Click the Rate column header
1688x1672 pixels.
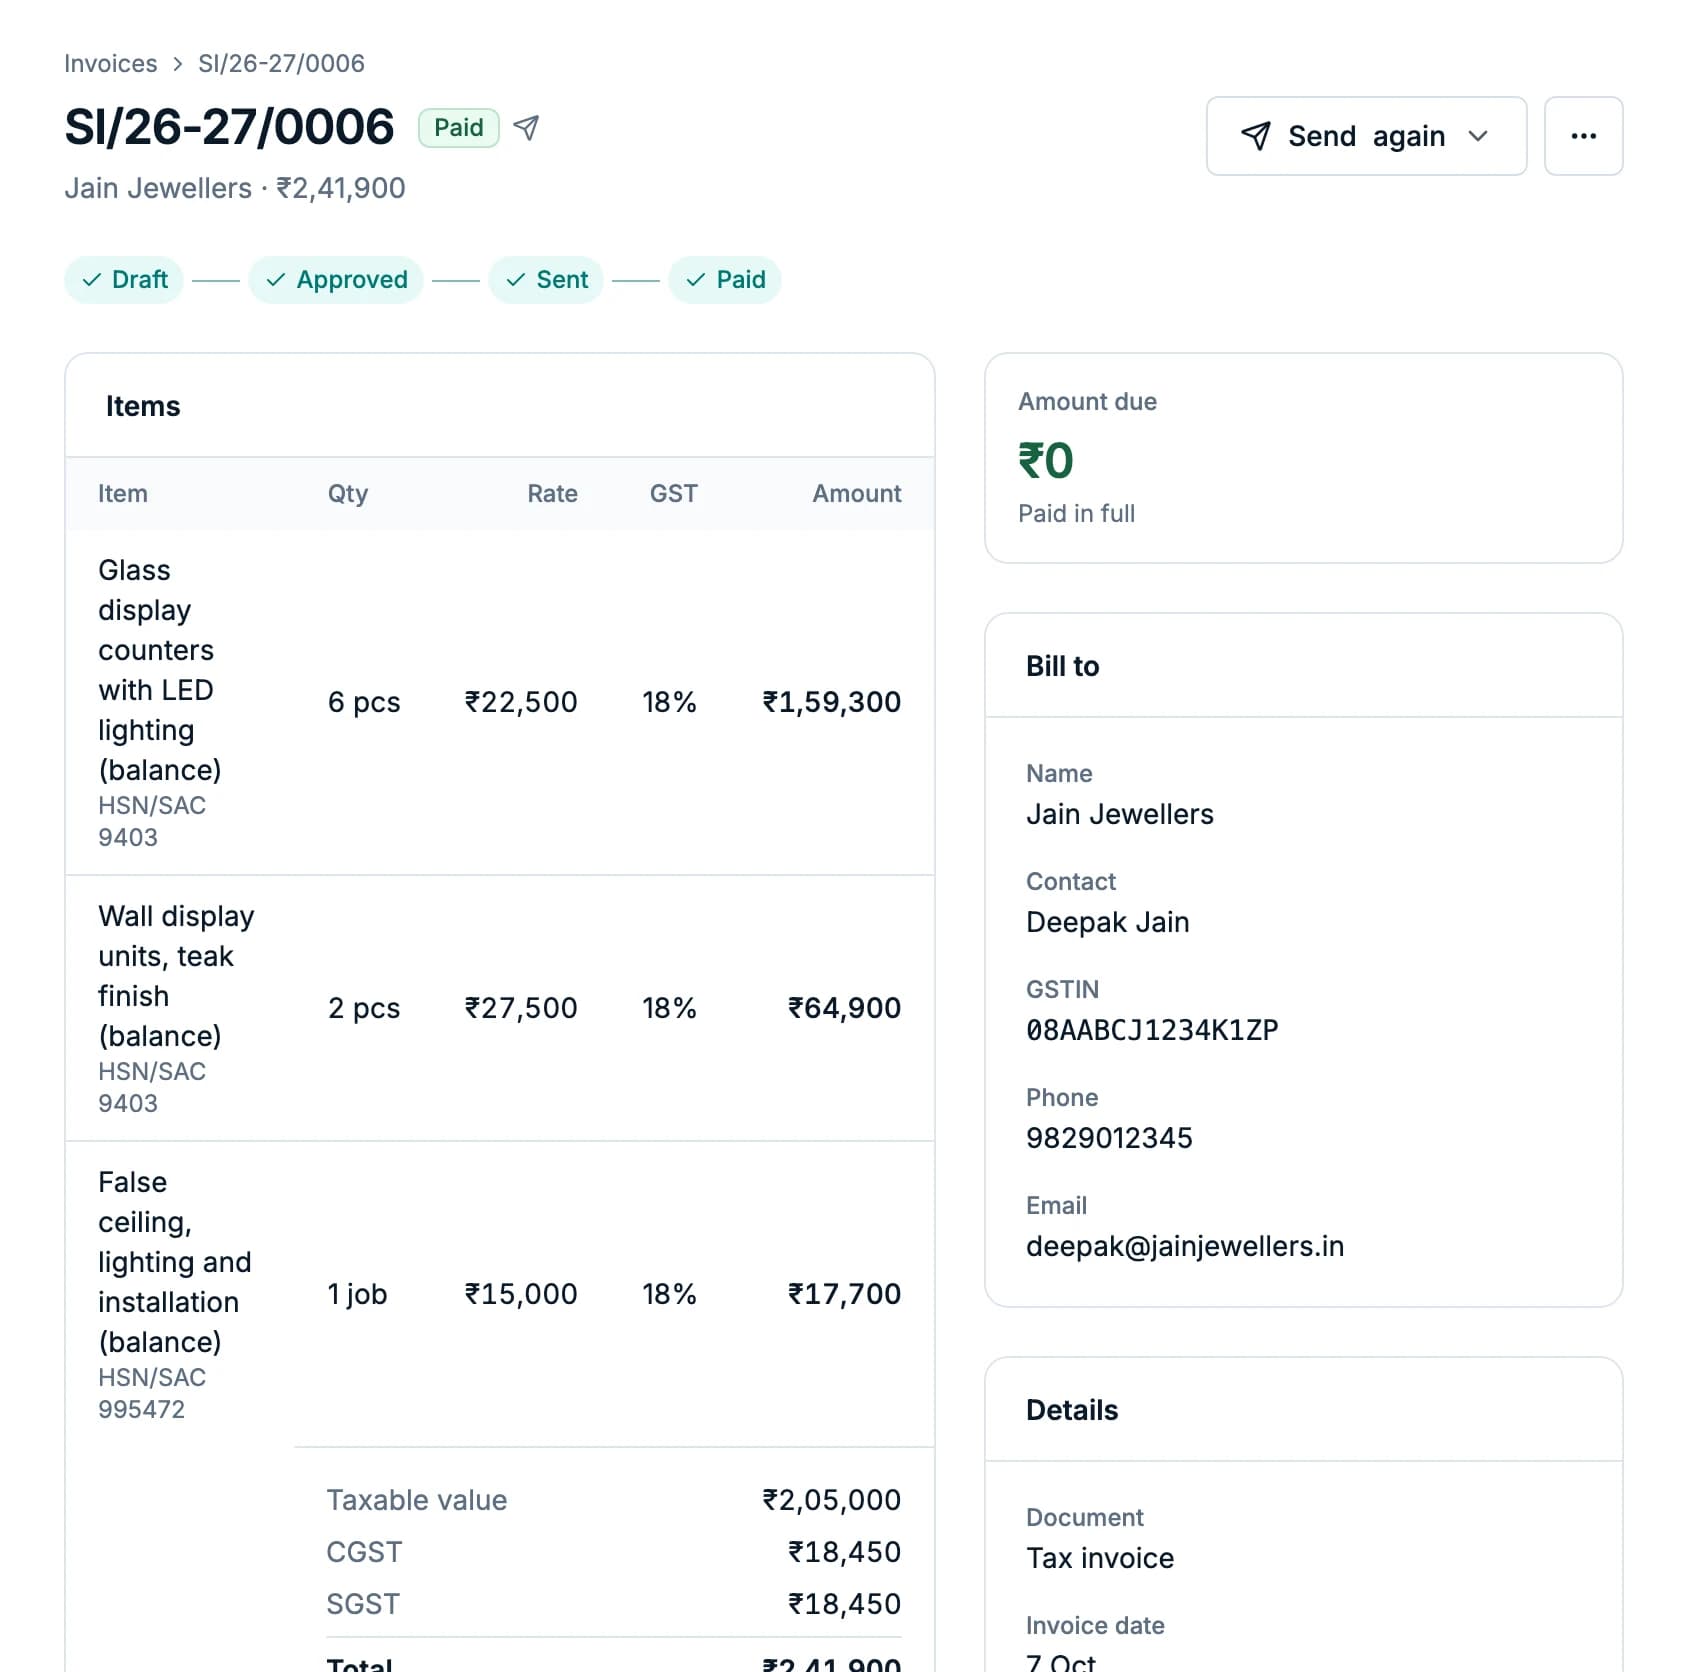point(552,493)
